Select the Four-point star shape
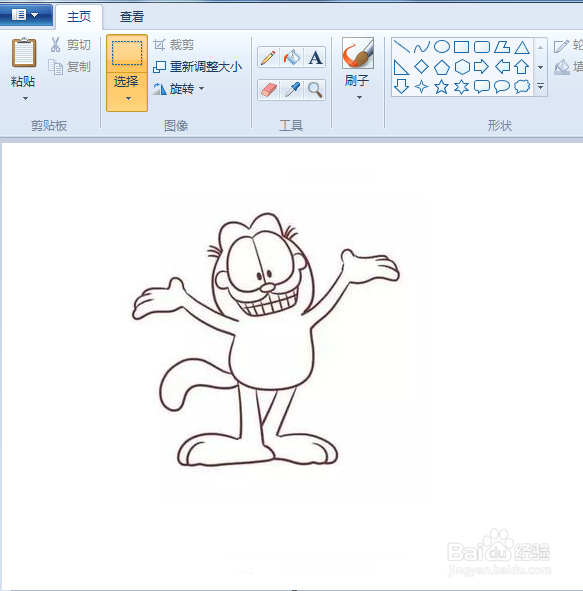 [x=421, y=87]
